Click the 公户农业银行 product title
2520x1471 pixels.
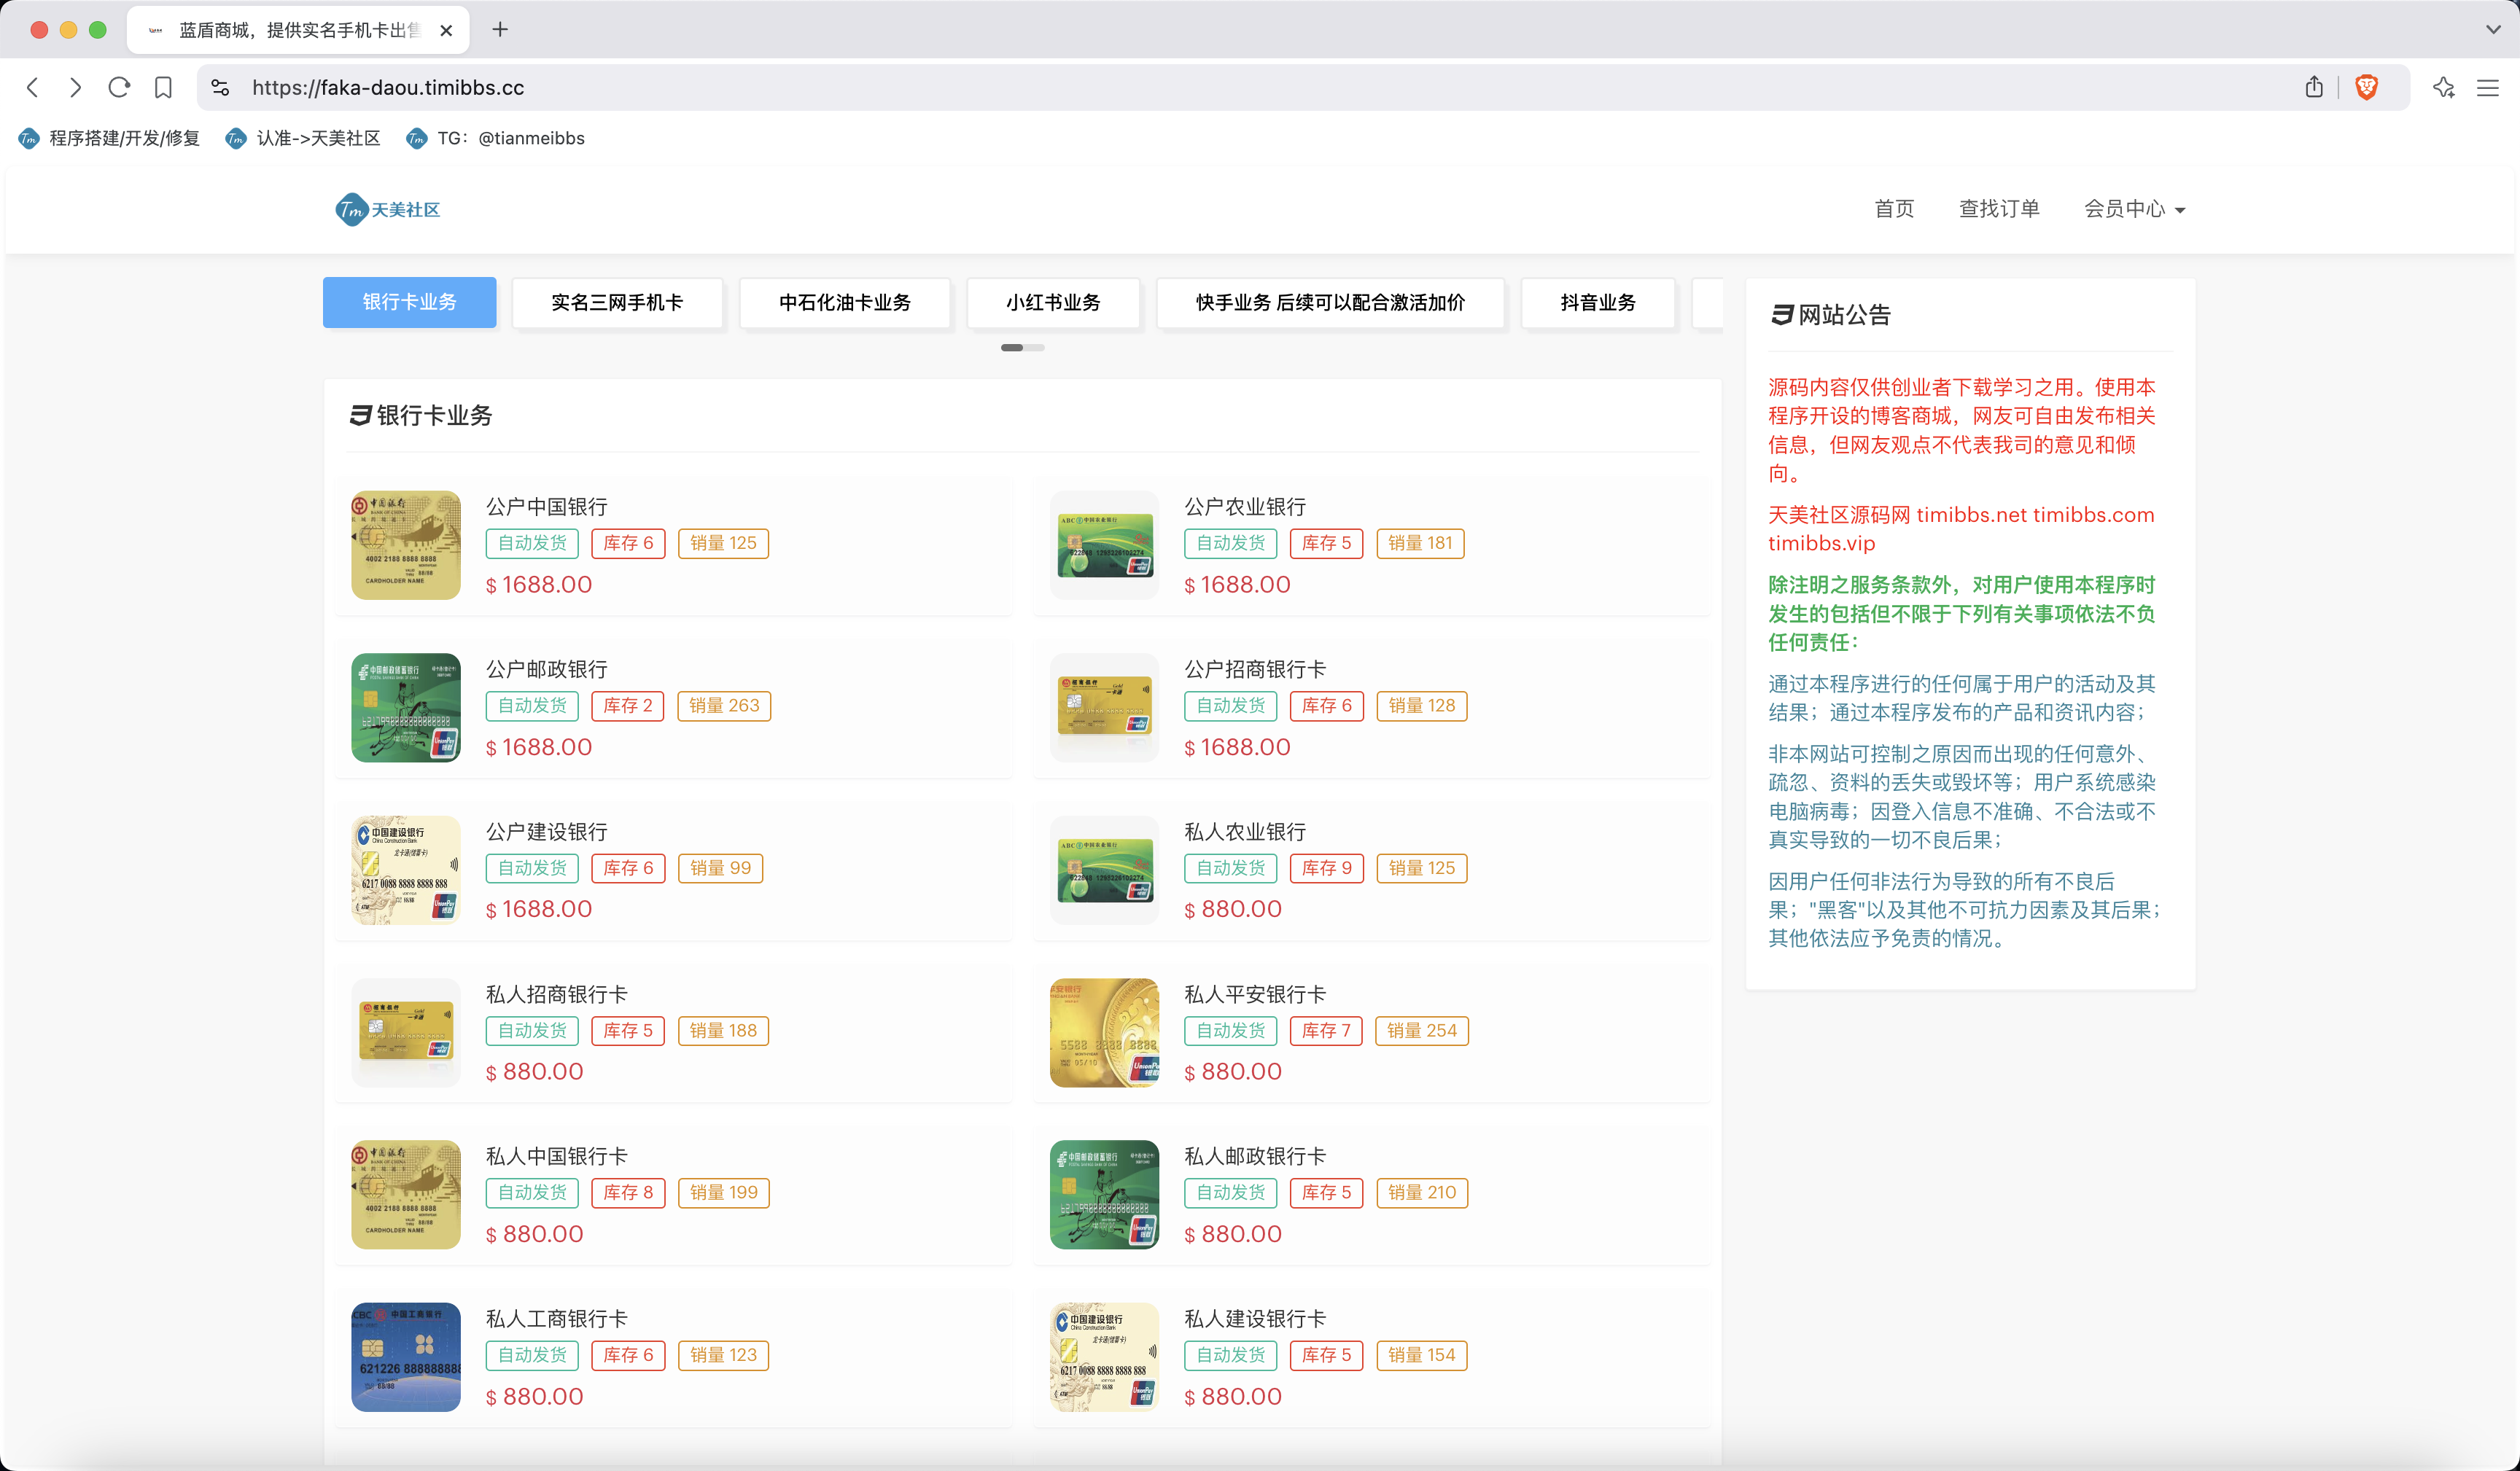pyautogui.click(x=1245, y=507)
